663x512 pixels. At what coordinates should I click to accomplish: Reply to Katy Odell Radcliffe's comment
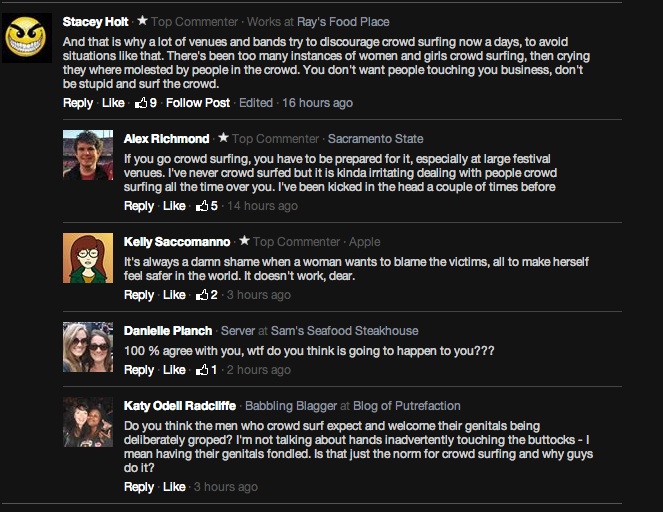139,487
